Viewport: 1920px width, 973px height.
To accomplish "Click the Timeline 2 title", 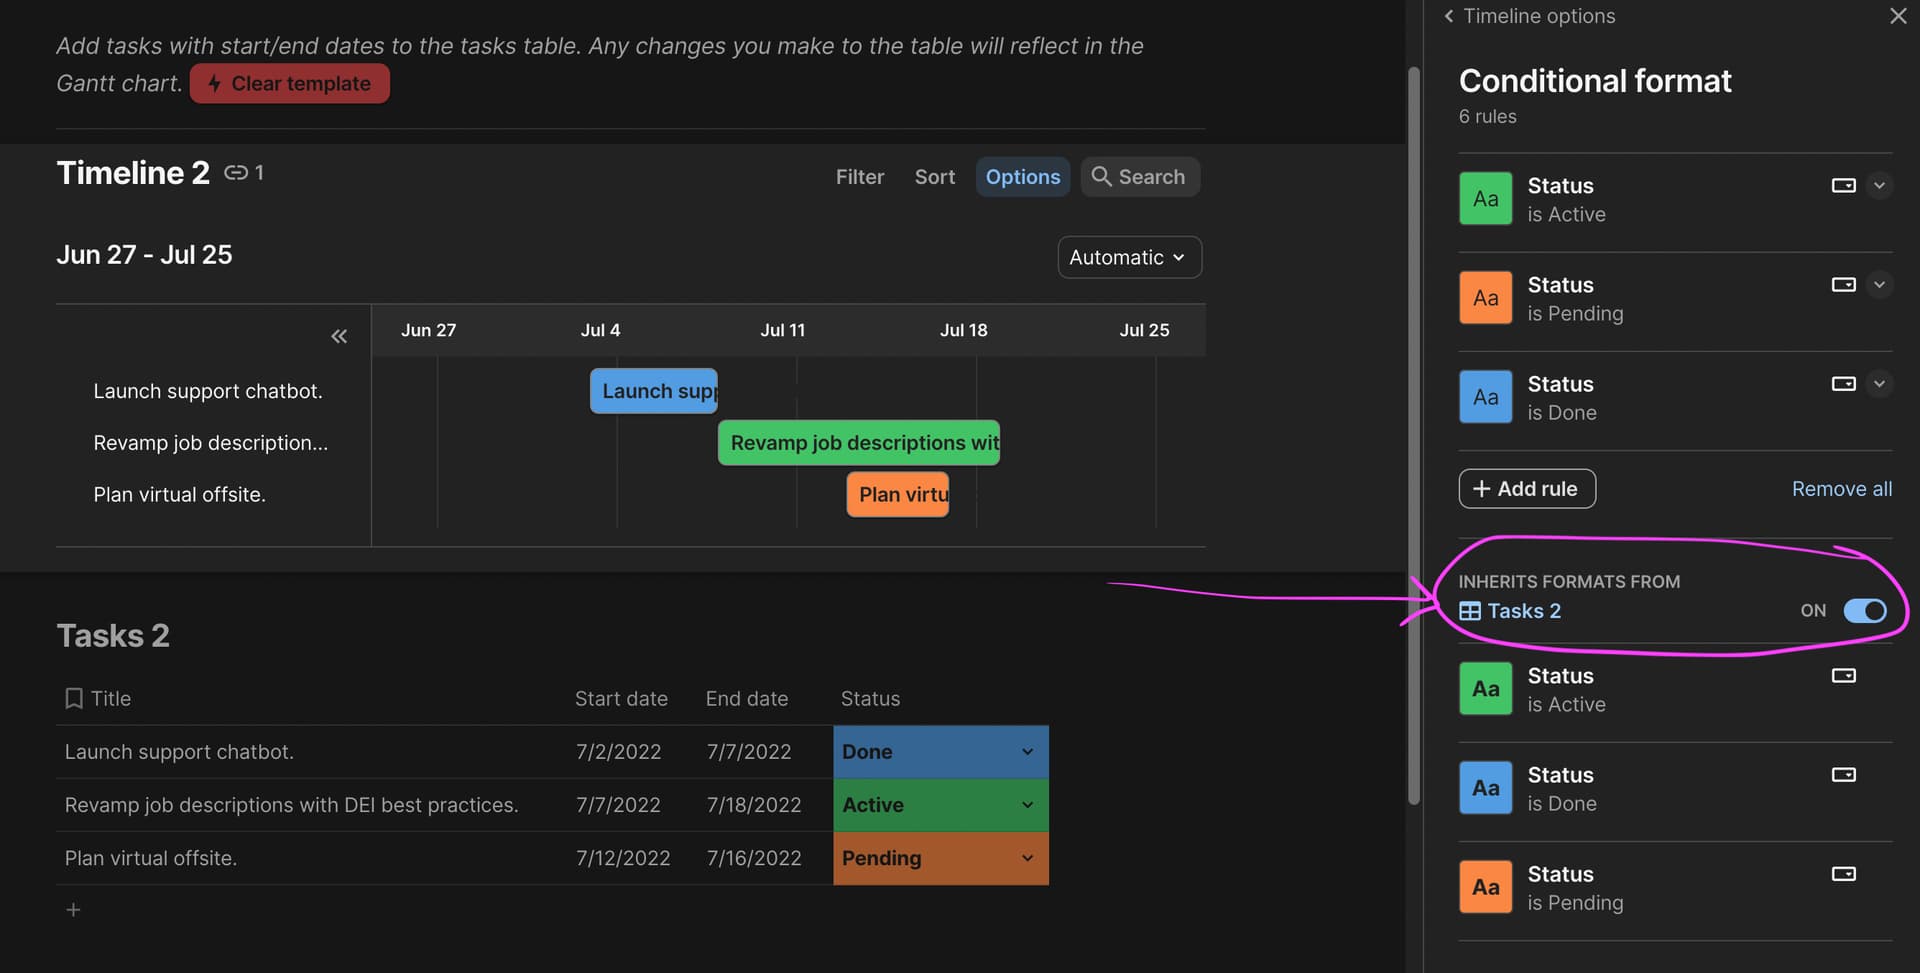I will pyautogui.click(x=133, y=173).
